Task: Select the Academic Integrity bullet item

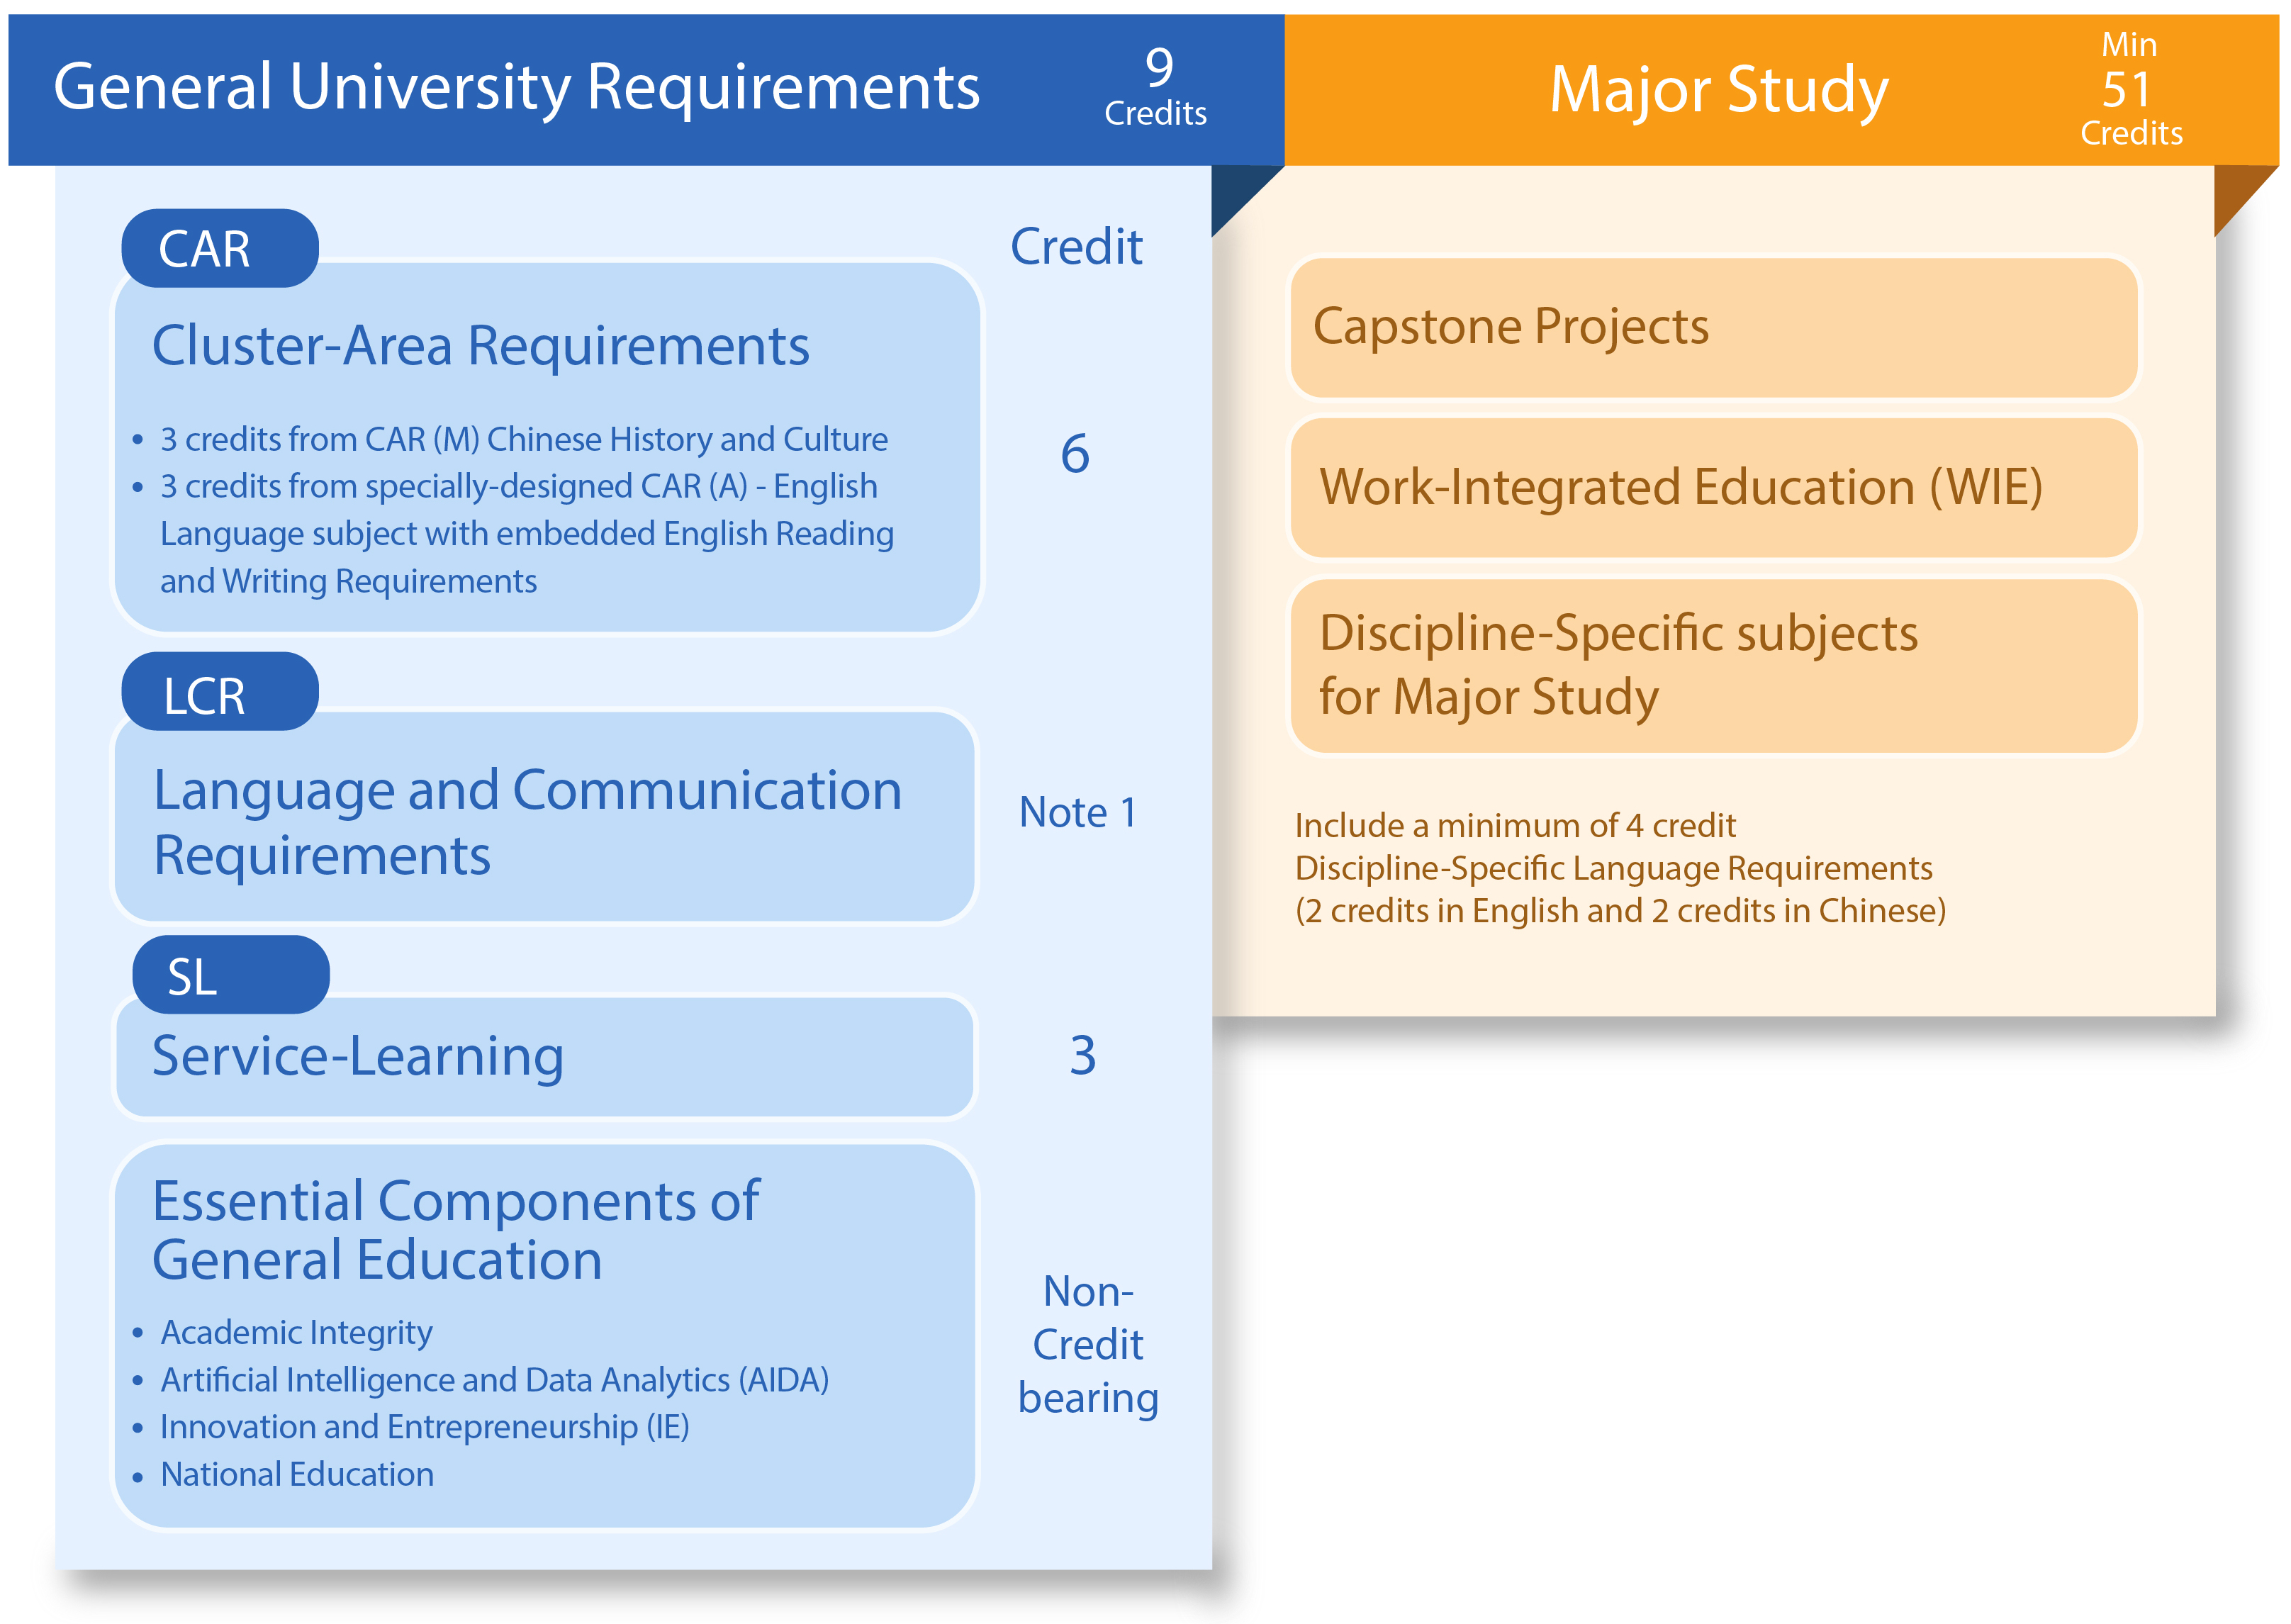Action: point(296,1333)
